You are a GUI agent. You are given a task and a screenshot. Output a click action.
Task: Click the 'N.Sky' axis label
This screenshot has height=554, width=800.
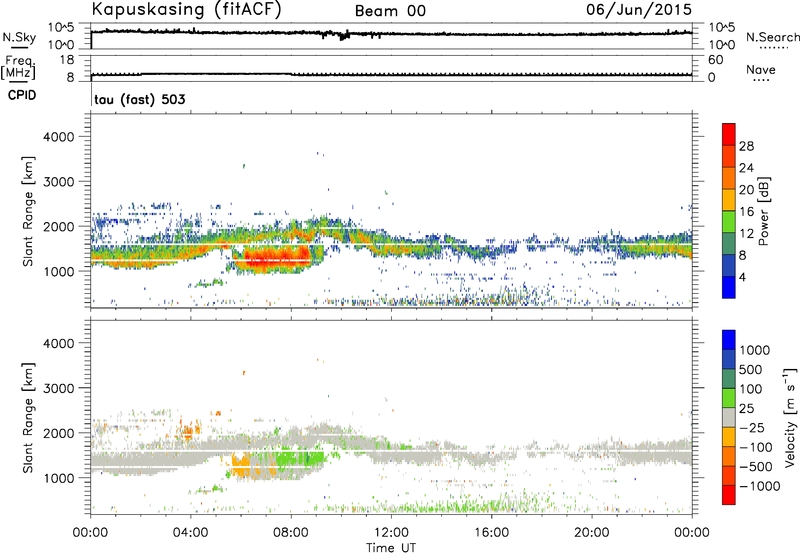tap(19, 37)
